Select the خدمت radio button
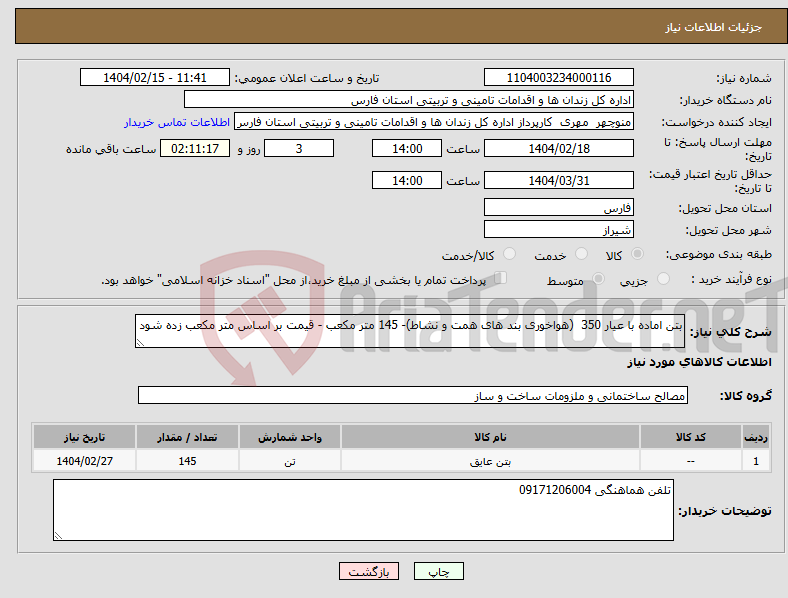788x598 pixels. pyautogui.click(x=581, y=254)
